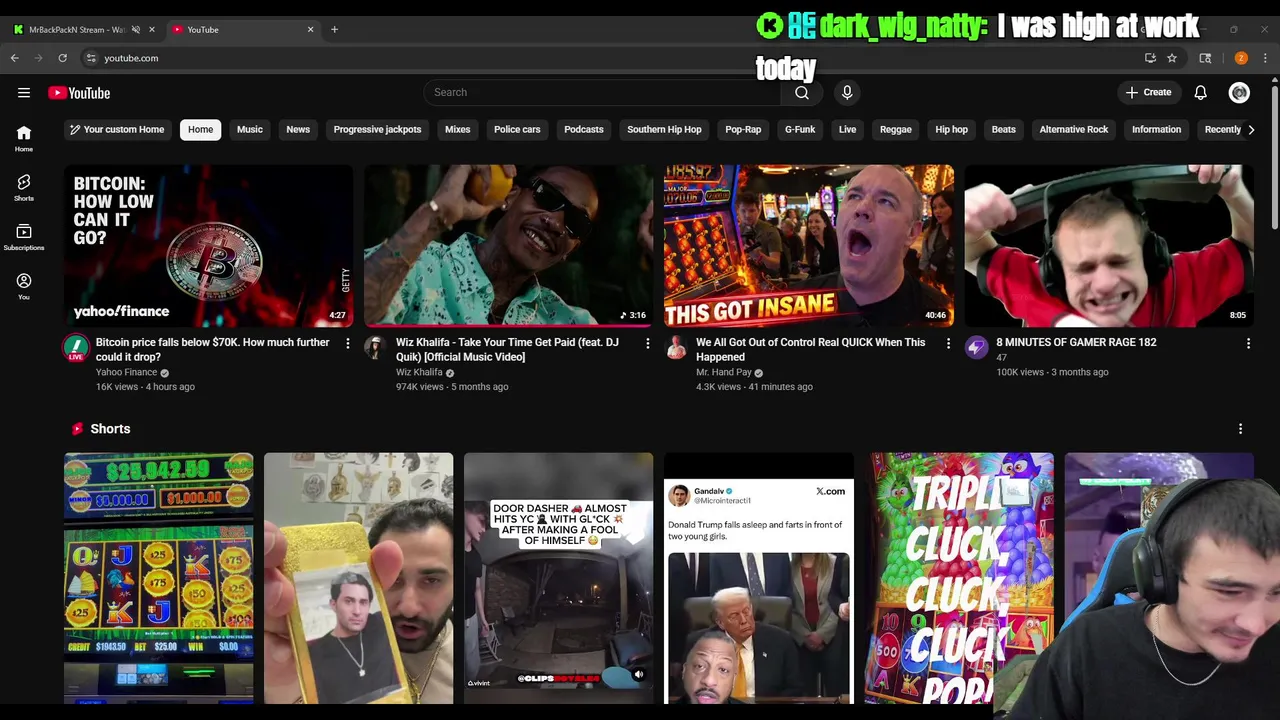Select the Alternative Rock chip
1280x720 pixels.
[1073, 129]
